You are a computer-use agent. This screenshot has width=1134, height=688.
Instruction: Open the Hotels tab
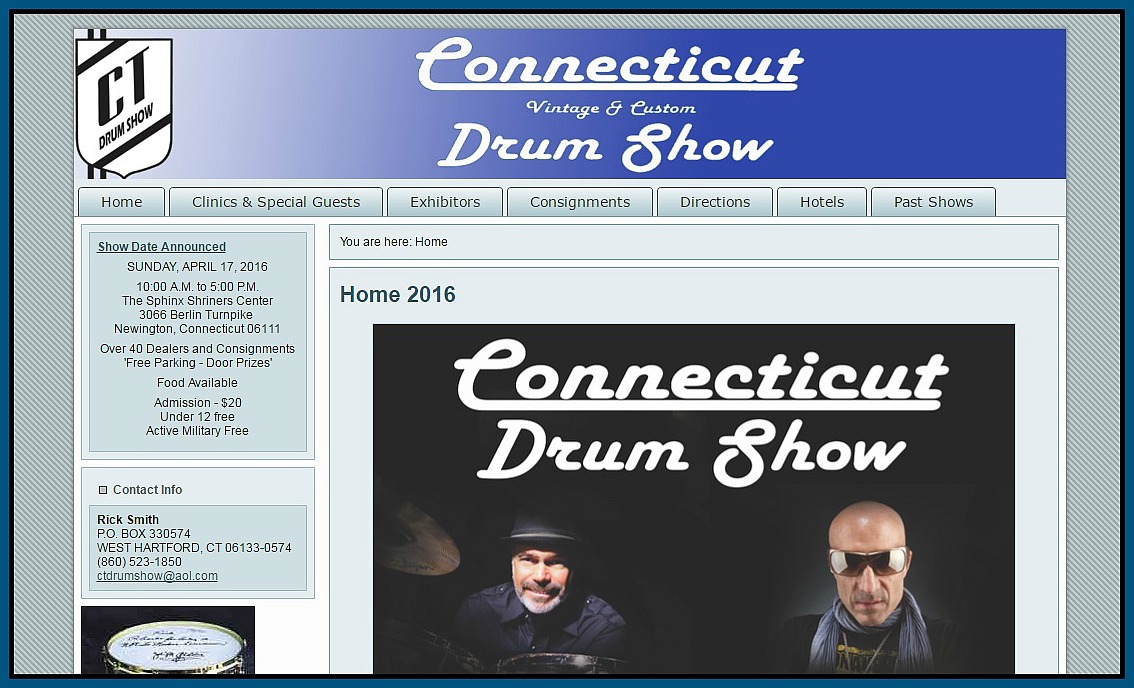click(x=822, y=201)
